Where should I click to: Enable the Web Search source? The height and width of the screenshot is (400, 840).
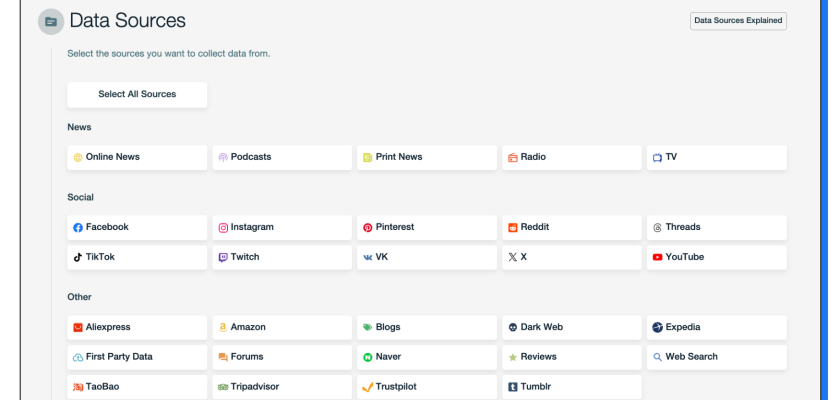pyautogui.click(x=716, y=357)
